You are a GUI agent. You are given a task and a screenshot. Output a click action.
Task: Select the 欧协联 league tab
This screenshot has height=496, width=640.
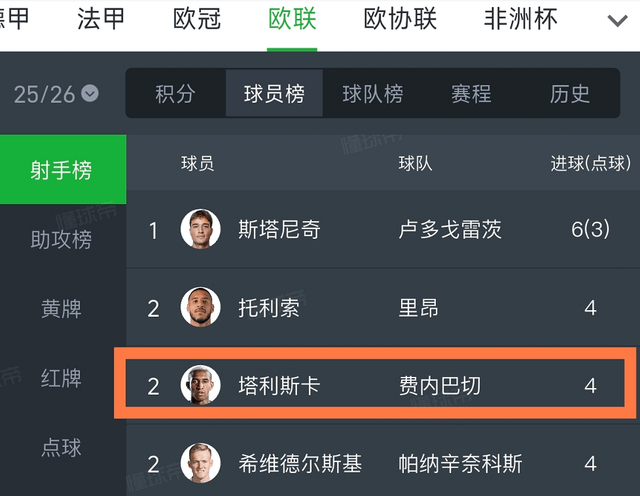399,19
